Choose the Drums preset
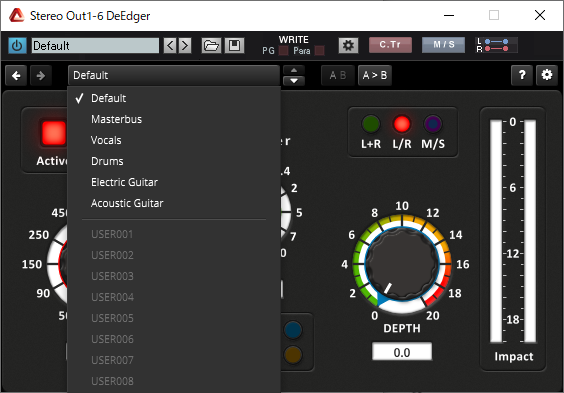The width and height of the screenshot is (564, 393). (x=174, y=161)
